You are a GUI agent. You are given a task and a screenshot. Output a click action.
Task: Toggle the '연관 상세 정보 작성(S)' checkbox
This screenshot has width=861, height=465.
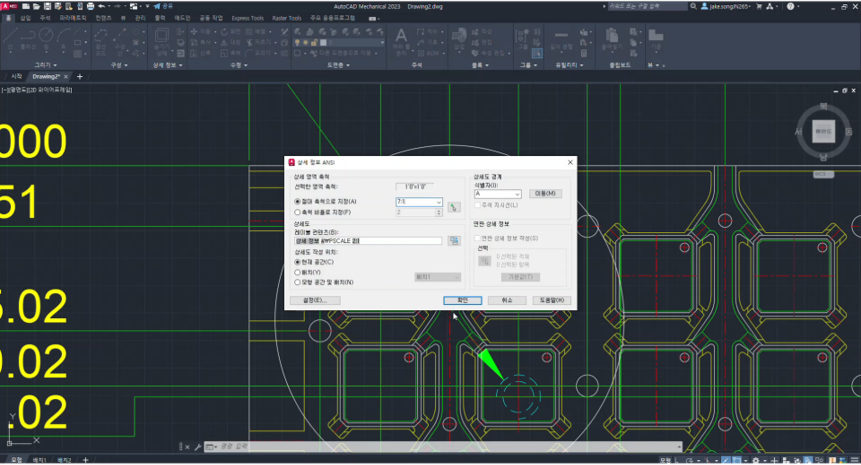click(478, 238)
